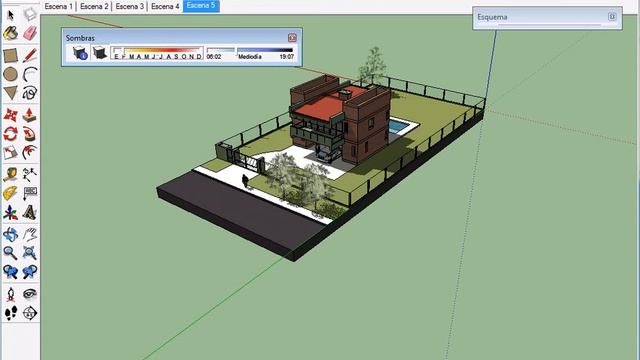
Task: Choose the Make Component tool
Action: tap(30, 15)
